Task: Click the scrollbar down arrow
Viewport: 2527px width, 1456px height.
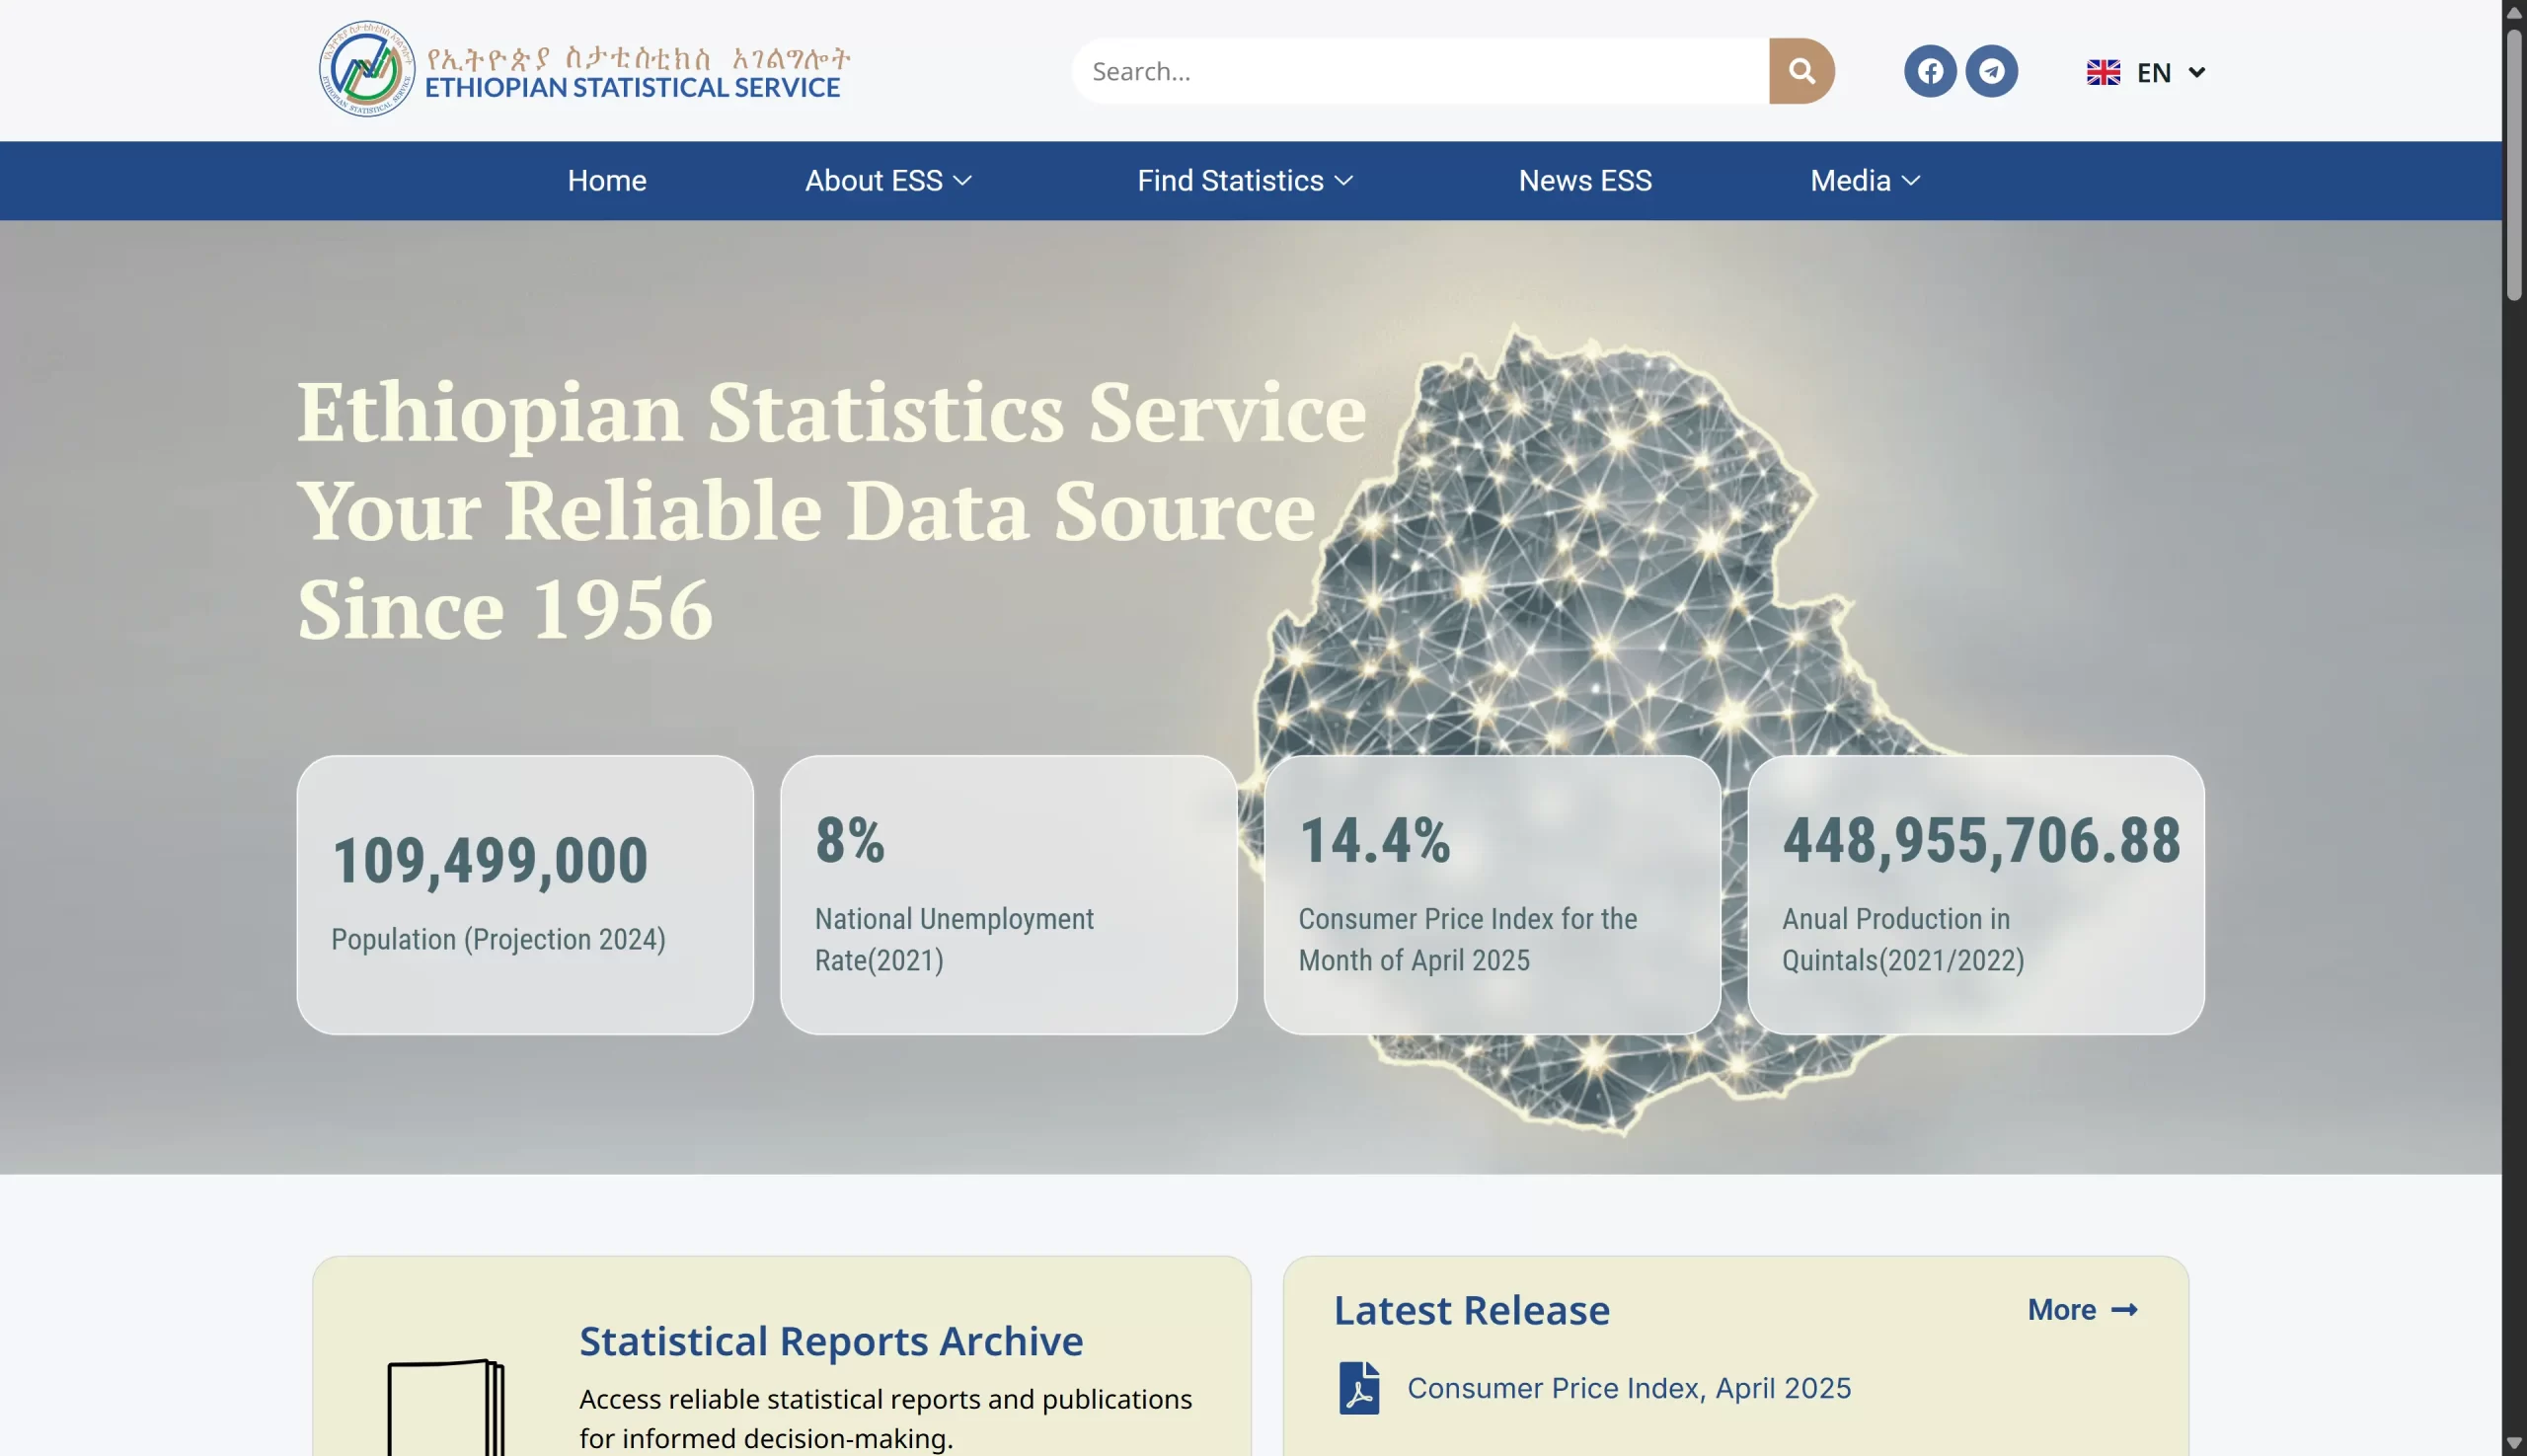Action: click(x=2514, y=1443)
